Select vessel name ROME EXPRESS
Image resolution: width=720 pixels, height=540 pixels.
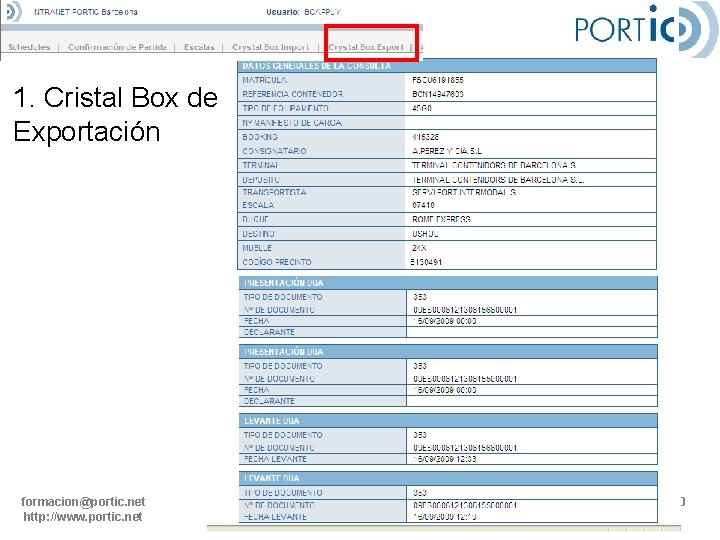pyautogui.click(x=441, y=219)
